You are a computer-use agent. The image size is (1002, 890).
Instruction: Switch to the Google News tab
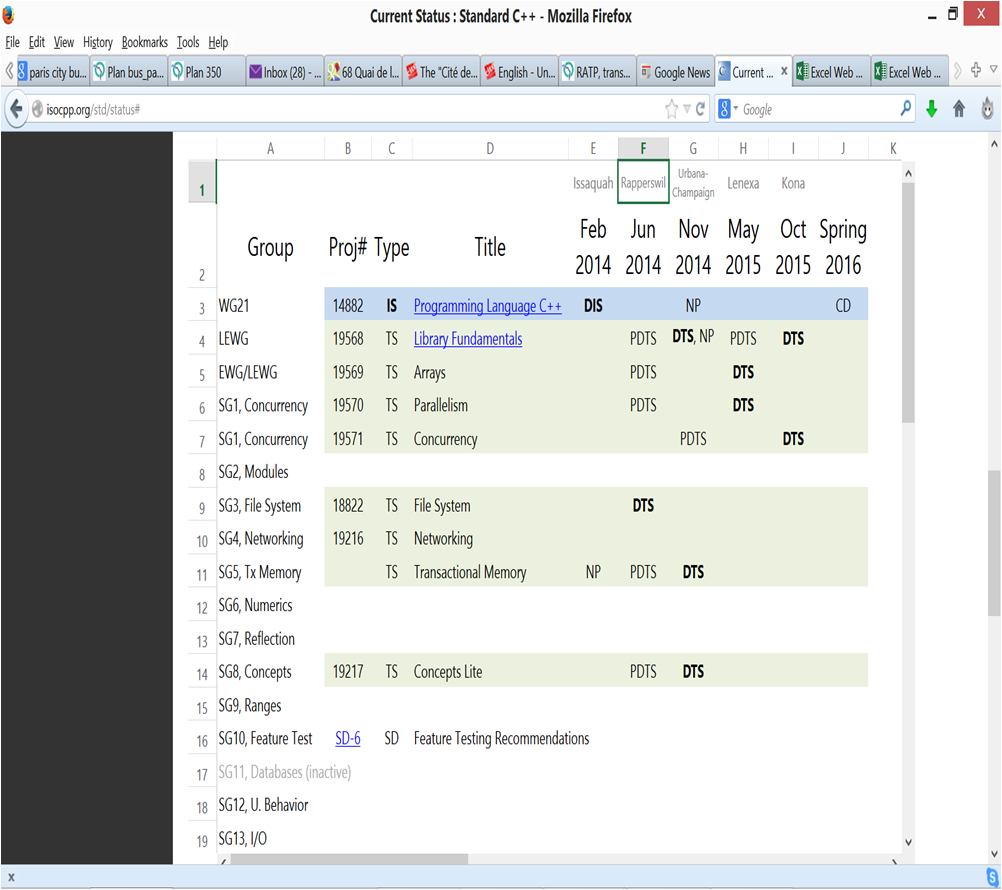[675, 72]
